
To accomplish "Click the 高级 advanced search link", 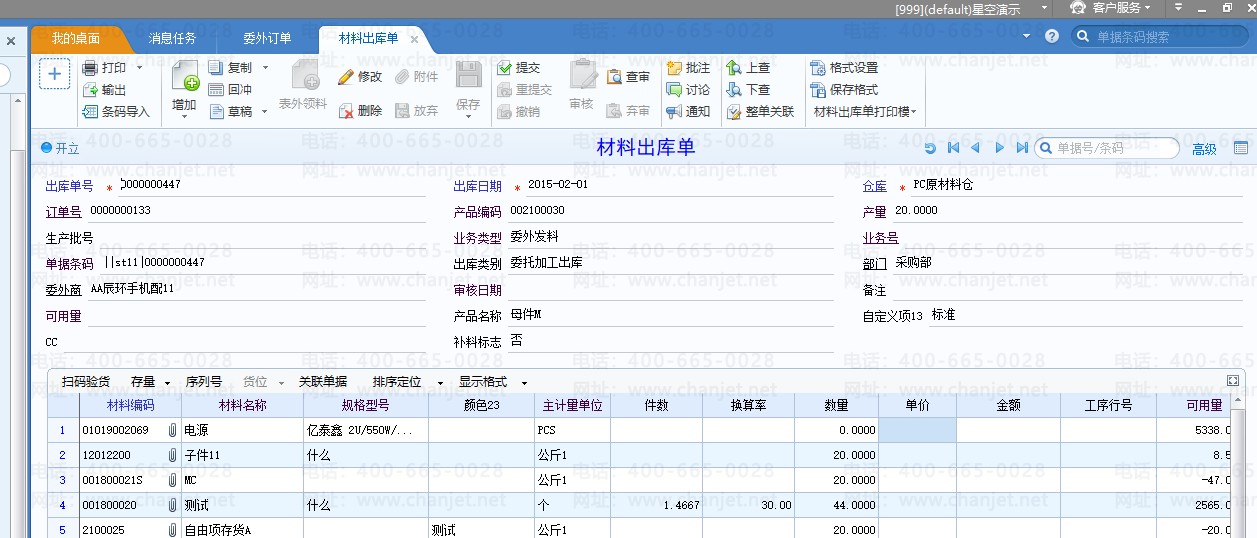I will (x=1204, y=149).
